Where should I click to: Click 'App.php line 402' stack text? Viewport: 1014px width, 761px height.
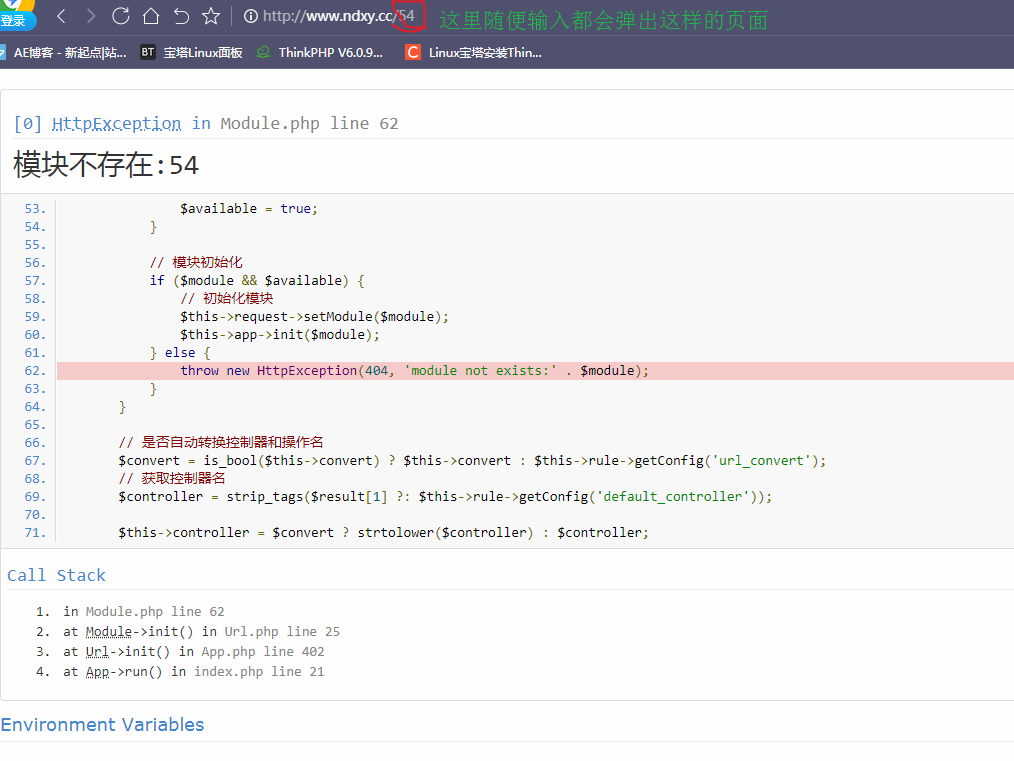coord(263,652)
